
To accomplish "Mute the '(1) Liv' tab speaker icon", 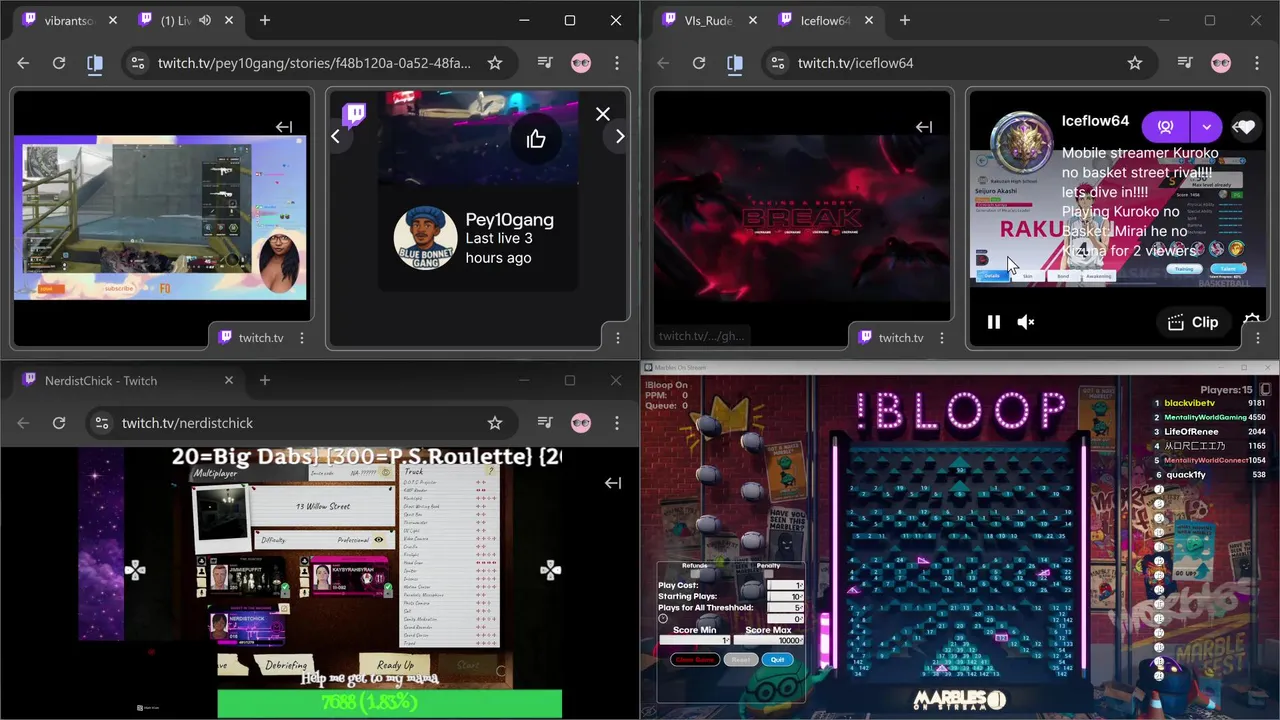I will click(206, 20).
